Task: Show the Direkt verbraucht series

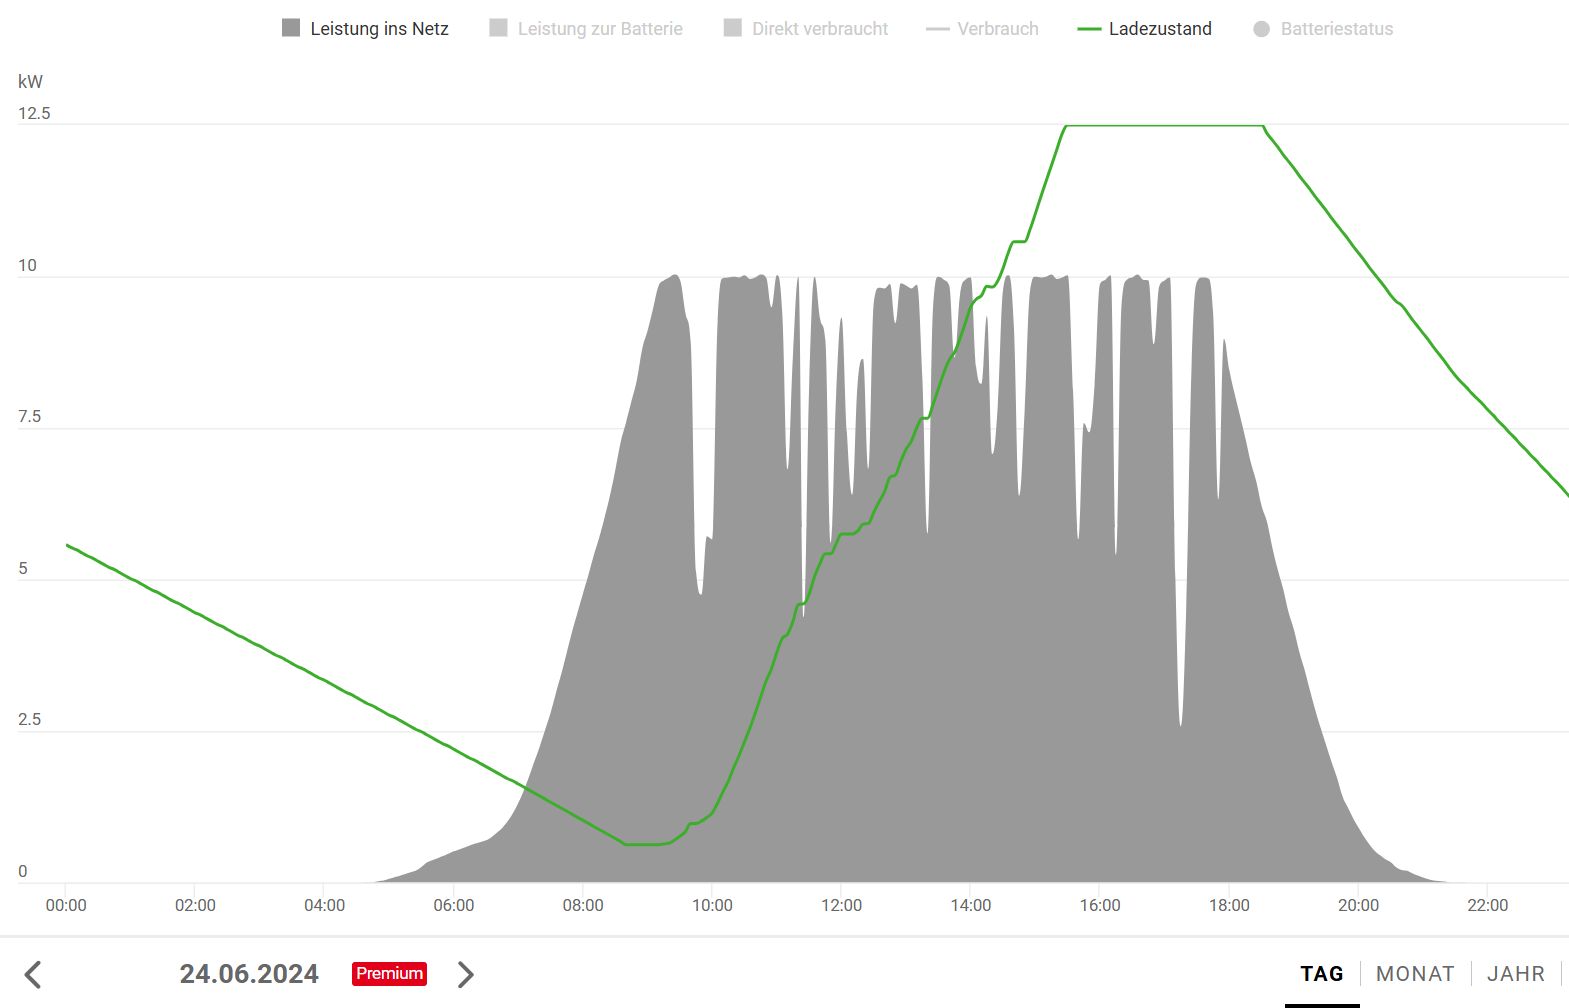Action: click(806, 29)
